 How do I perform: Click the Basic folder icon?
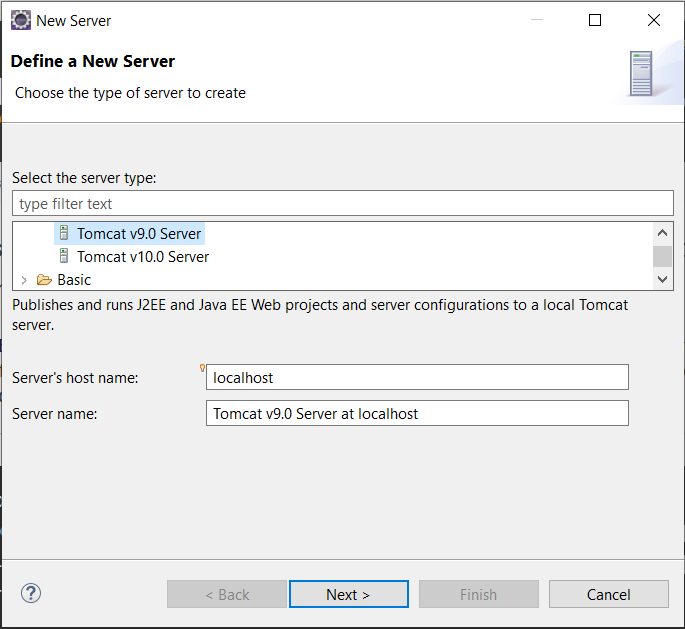point(44,280)
